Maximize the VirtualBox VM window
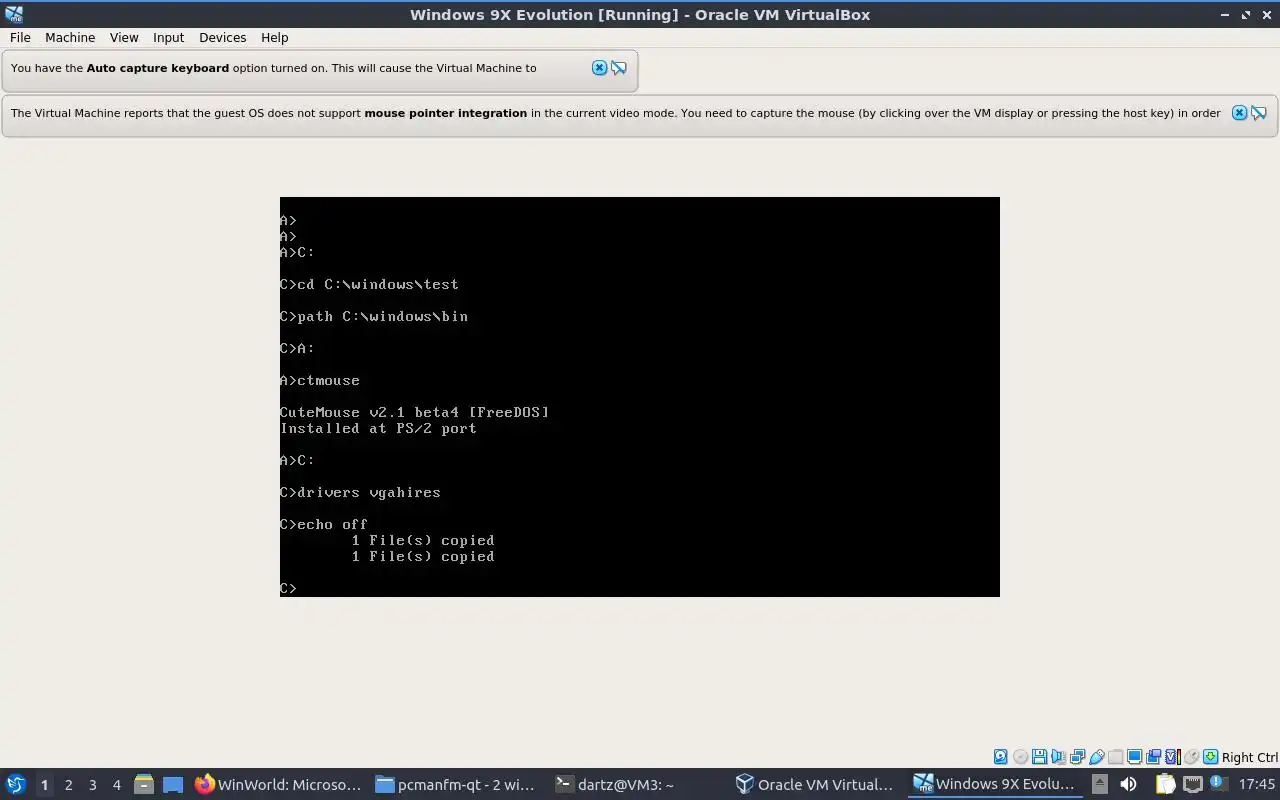 (1246, 14)
